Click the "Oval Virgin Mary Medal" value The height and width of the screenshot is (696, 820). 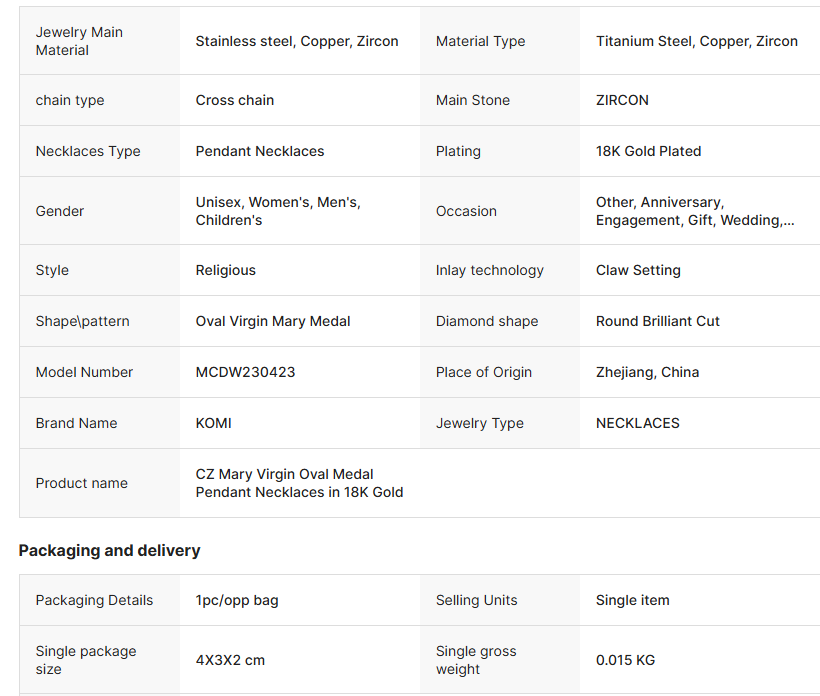pos(273,321)
